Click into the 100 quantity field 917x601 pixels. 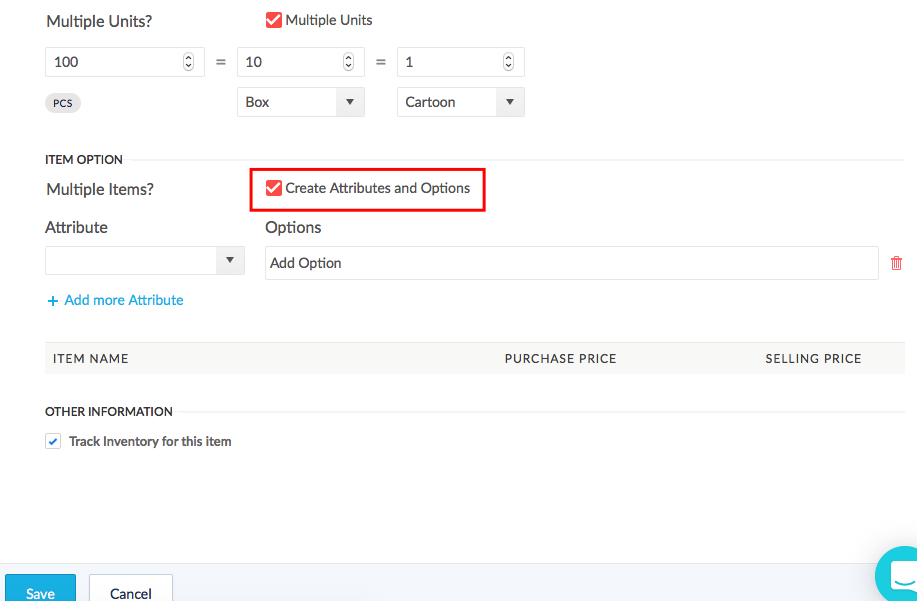pyautogui.click(x=125, y=62)
